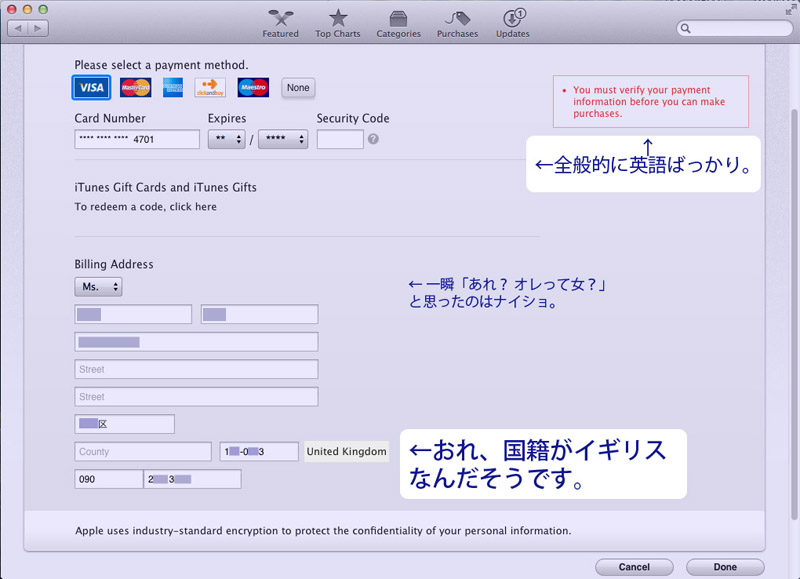800x579 pixels.
Task: Open expiry month dropdown
Action: coord(226,140)
